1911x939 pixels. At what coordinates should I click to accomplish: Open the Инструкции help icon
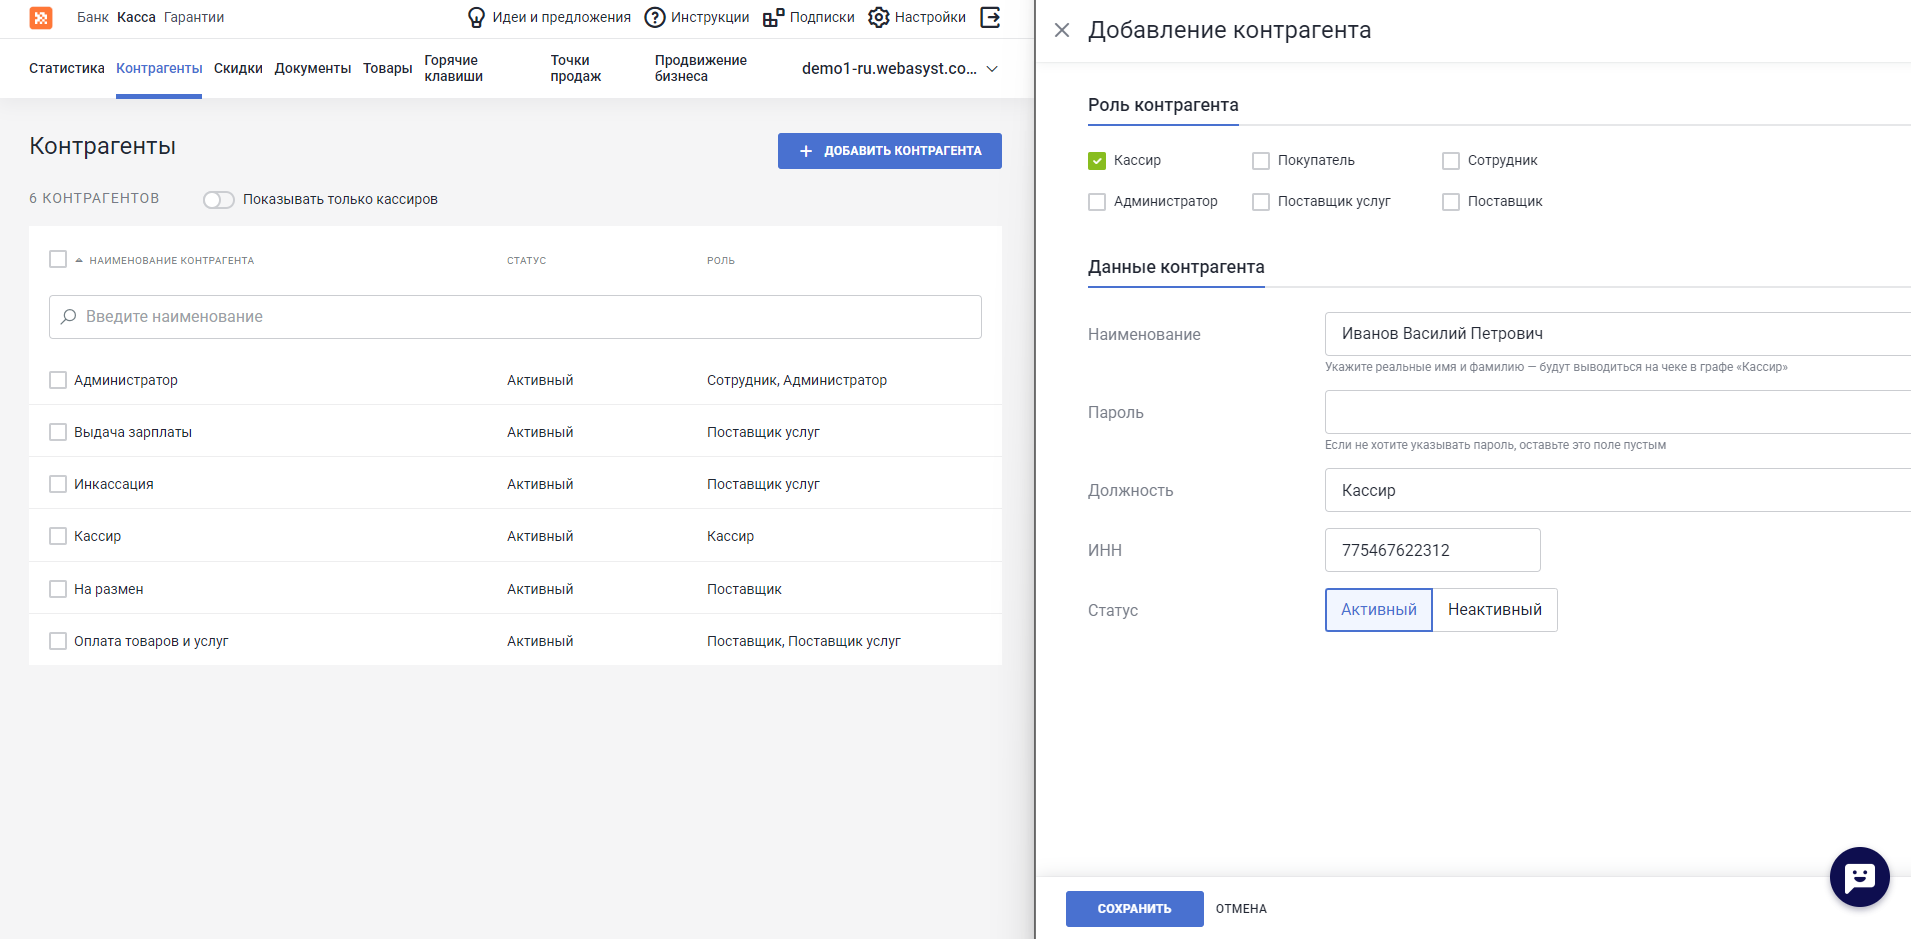click(655, 18)
